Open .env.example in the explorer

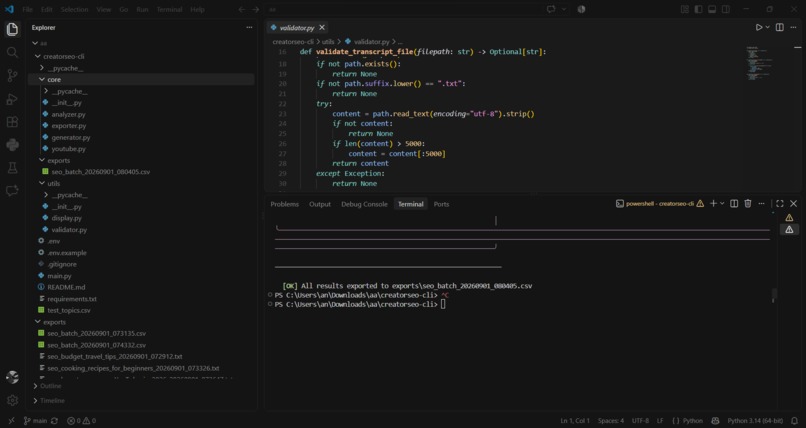(67, 253)
